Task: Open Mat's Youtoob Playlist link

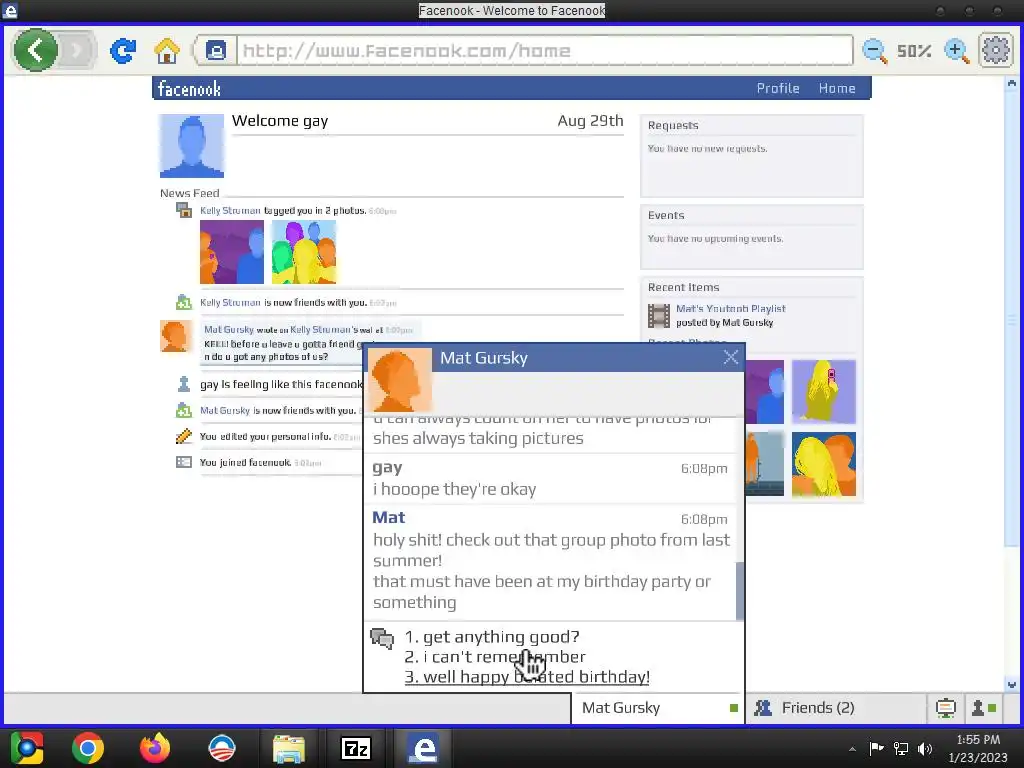Action: tap(730, 308)
